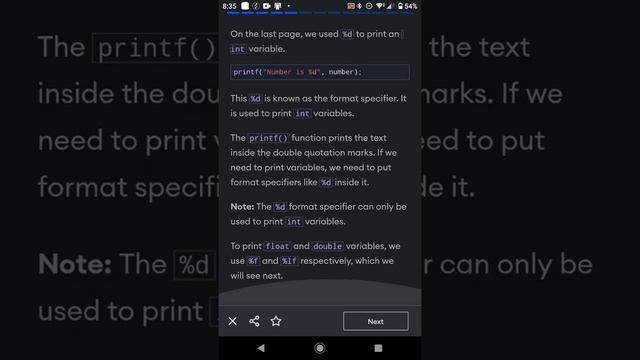Tap the screen cast status icon
640x360 pixels.
(351, 6)
